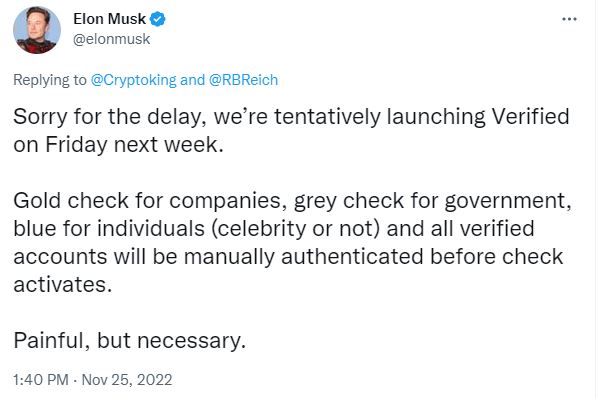Click the 'Replying to' label
The width and height of the screenshot is (603, 399).
[50, 80]
